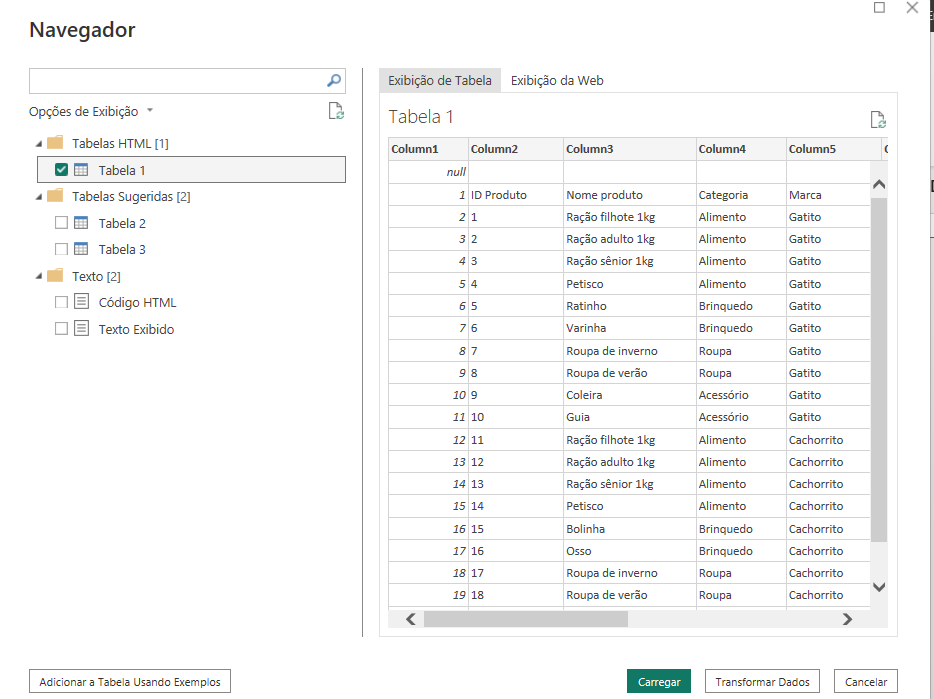Click the preview scroll down arrow
Viewport: 934px width, 699px height.
click(879, 587)
